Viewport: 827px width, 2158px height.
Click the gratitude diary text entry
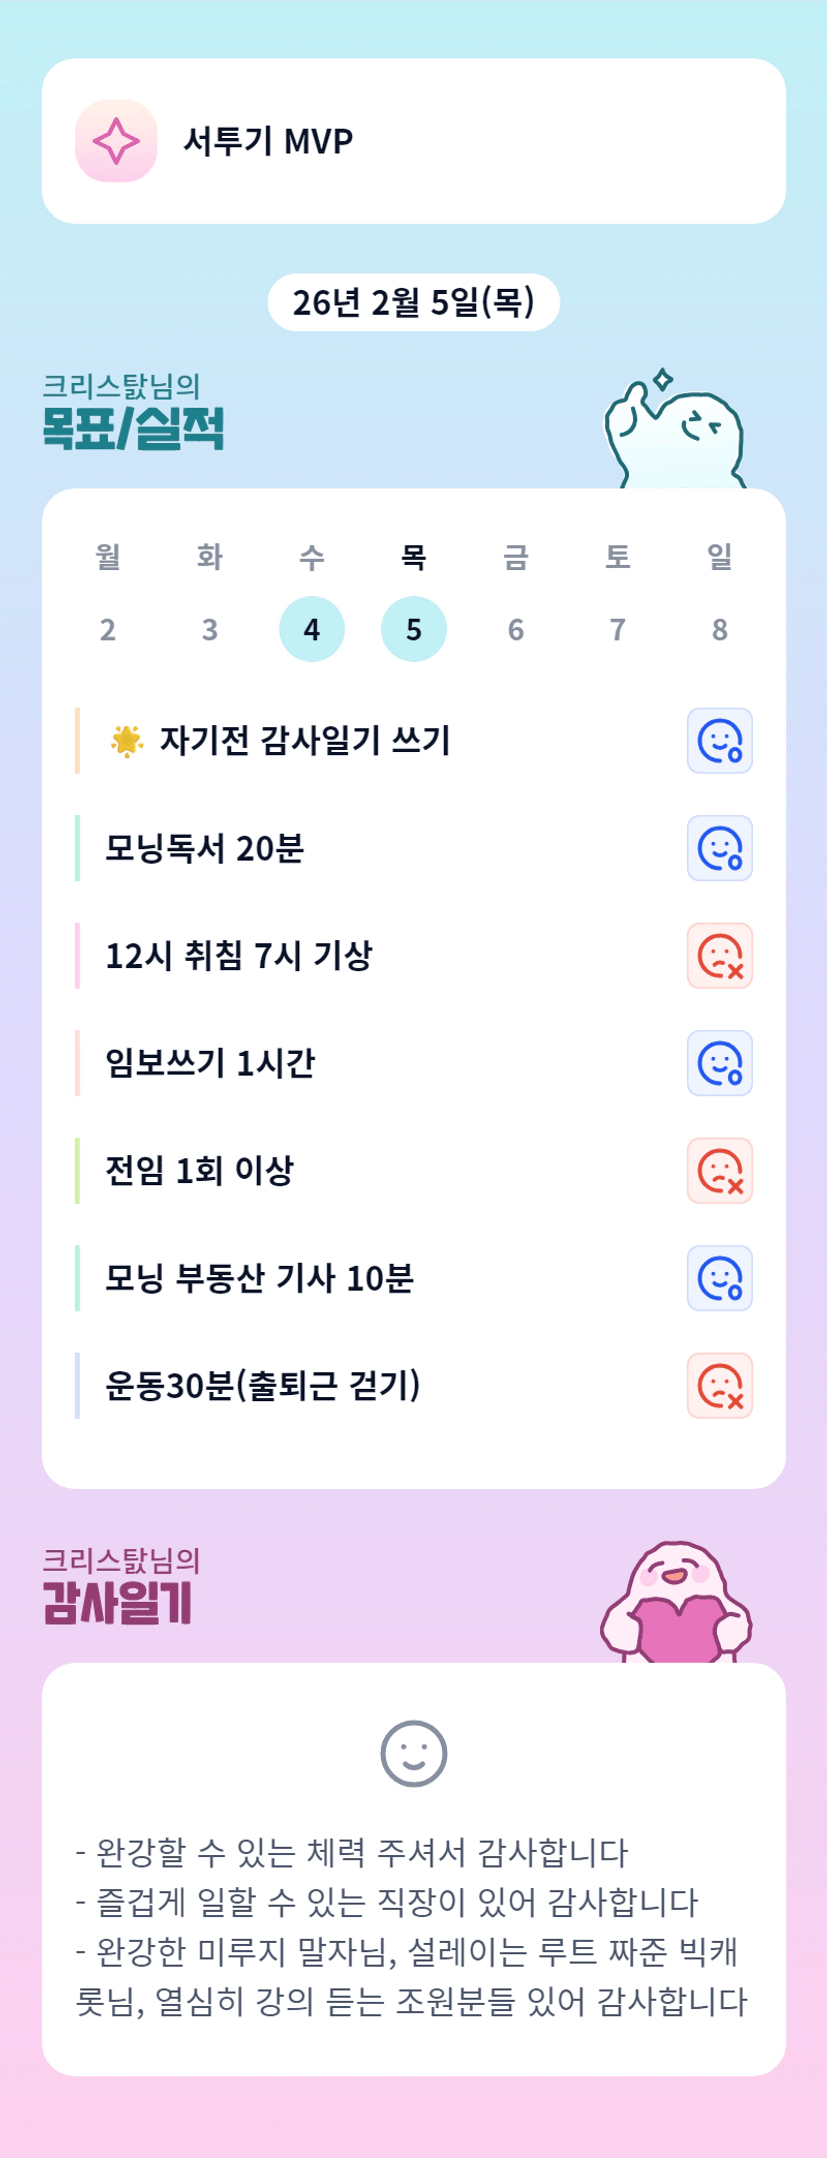tap(412, 1925)
